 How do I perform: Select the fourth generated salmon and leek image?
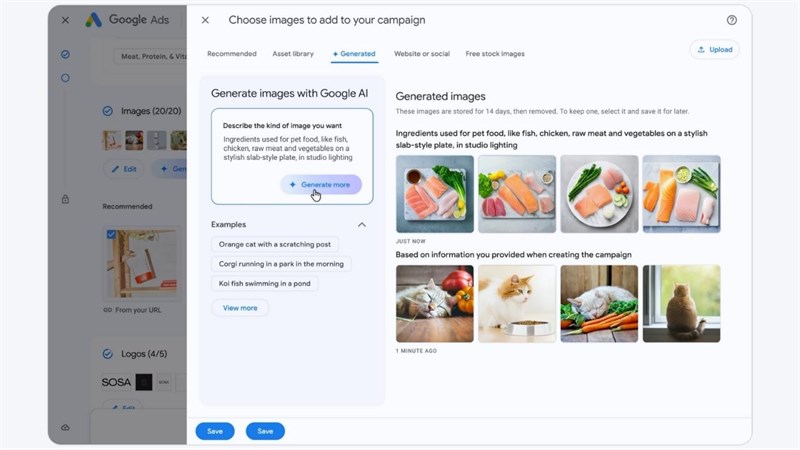(x=681, y=194)
